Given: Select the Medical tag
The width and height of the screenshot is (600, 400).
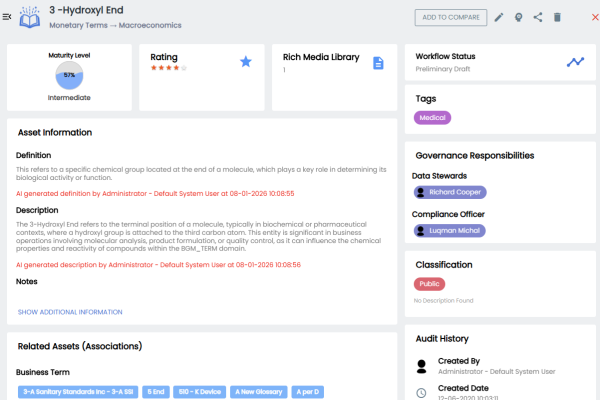Looking at the screenshot, I should [x=433, y=118].
